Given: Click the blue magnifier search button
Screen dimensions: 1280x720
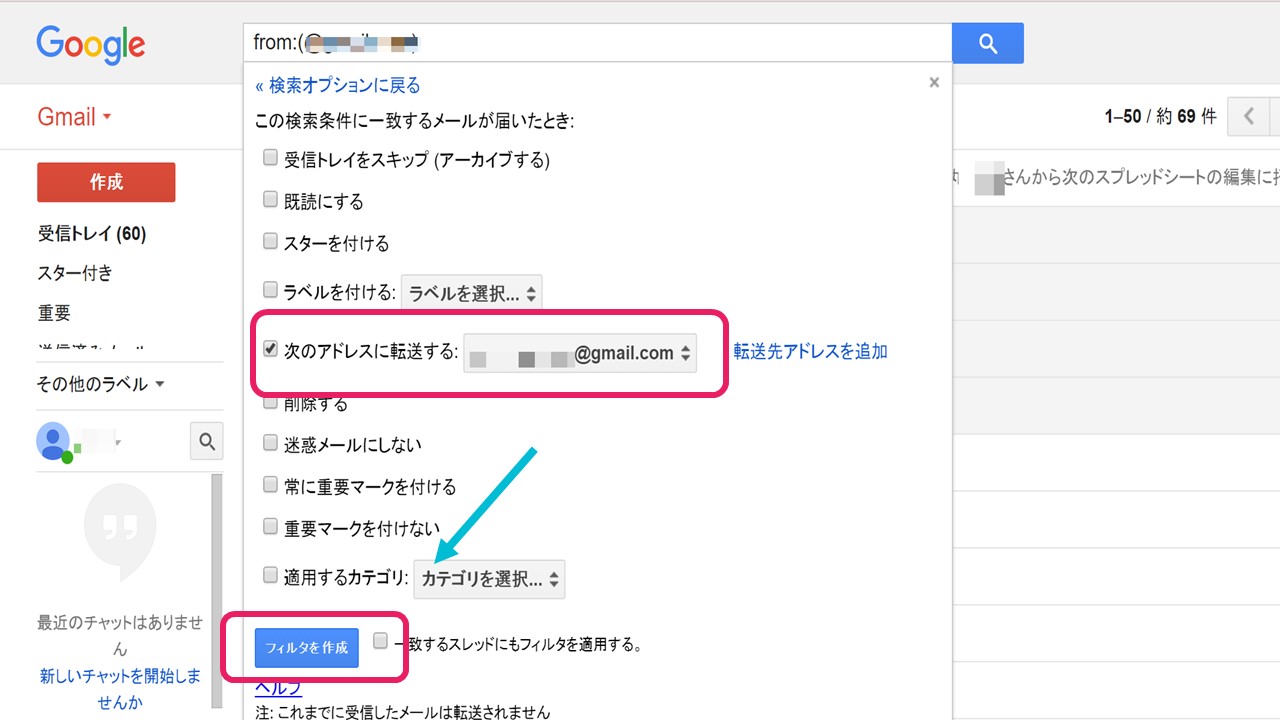Looking at the screenshot, I should point(987,43).
